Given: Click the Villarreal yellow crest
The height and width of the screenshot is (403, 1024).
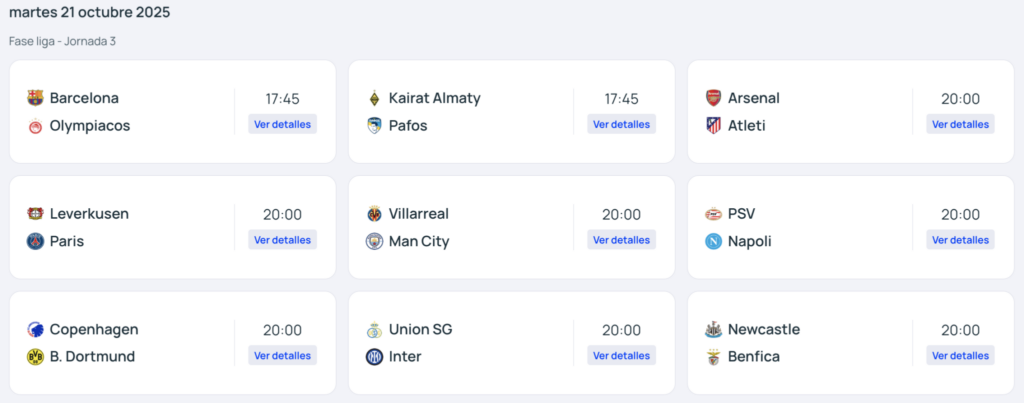Looking at the screenshot, I should click(x=374, y=214).
